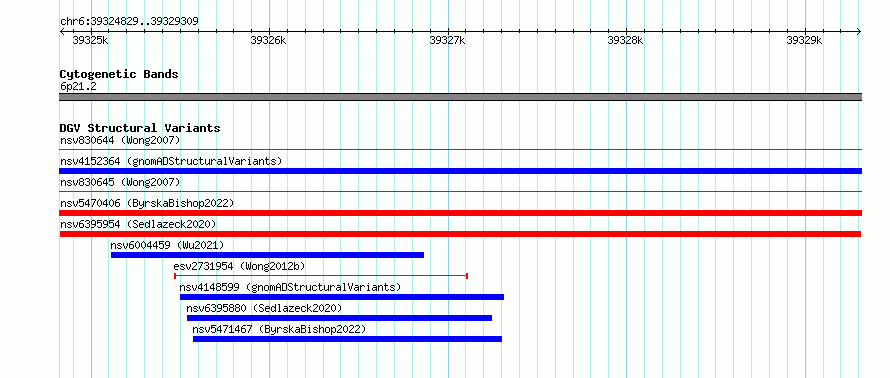This screenshot has height=378, width=890.
Task: Select the nsv6395880 blue variant bar
Action: (x=339, y=318)
